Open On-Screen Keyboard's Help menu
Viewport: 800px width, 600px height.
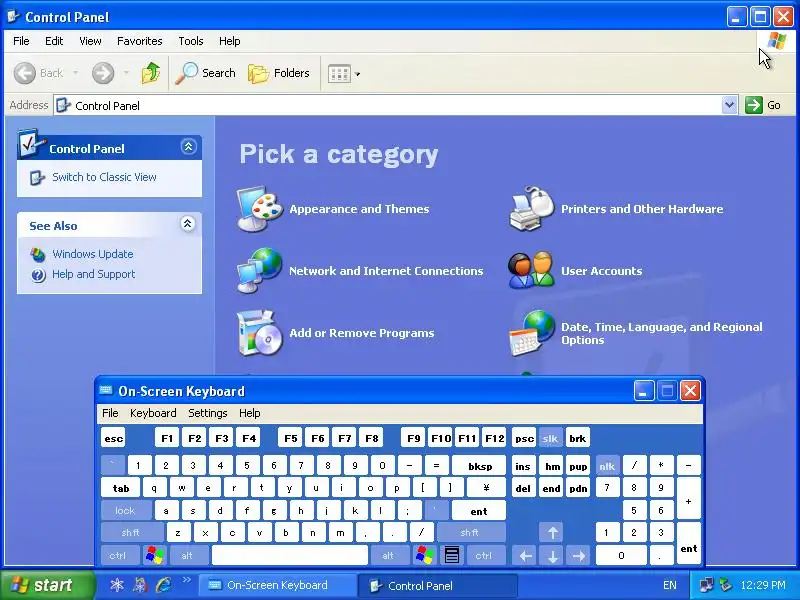(249, 413)
